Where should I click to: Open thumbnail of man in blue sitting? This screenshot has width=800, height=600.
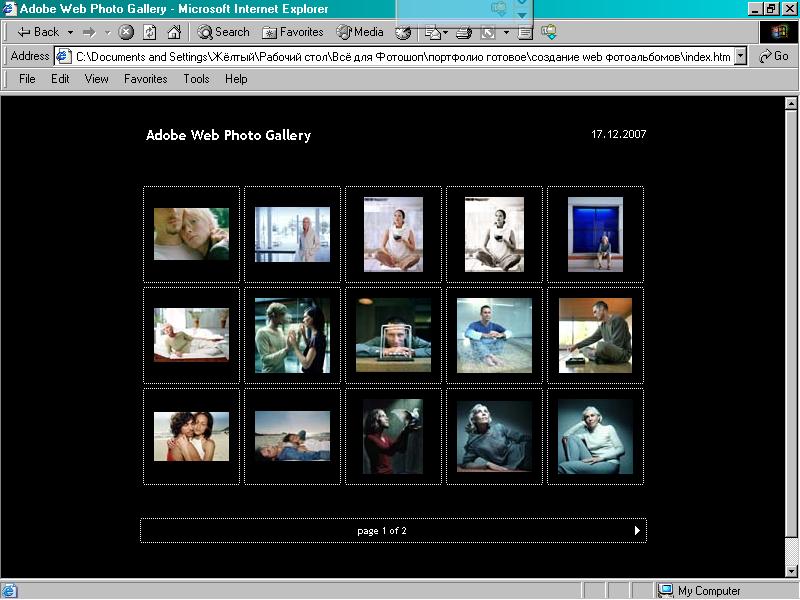pos(494,335)
